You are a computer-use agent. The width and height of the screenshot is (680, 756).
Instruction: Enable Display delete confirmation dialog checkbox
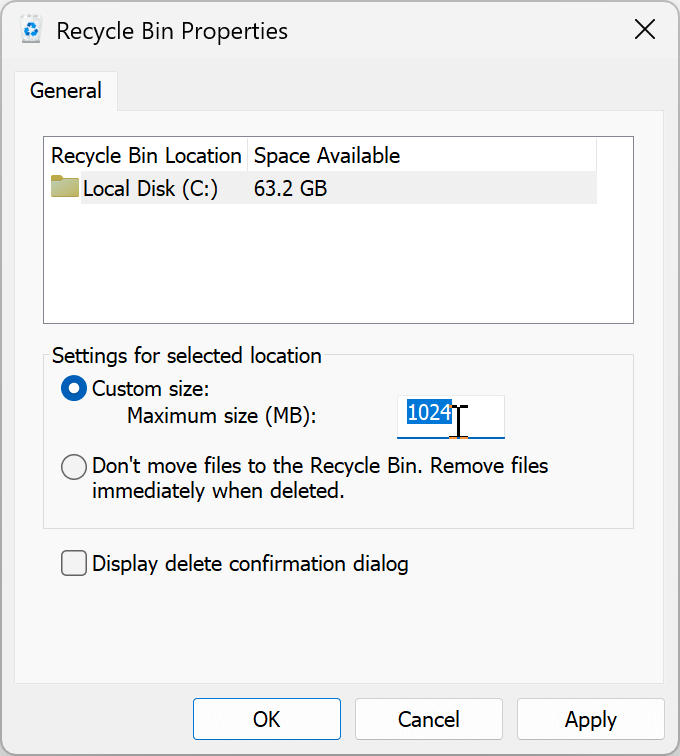74,563
